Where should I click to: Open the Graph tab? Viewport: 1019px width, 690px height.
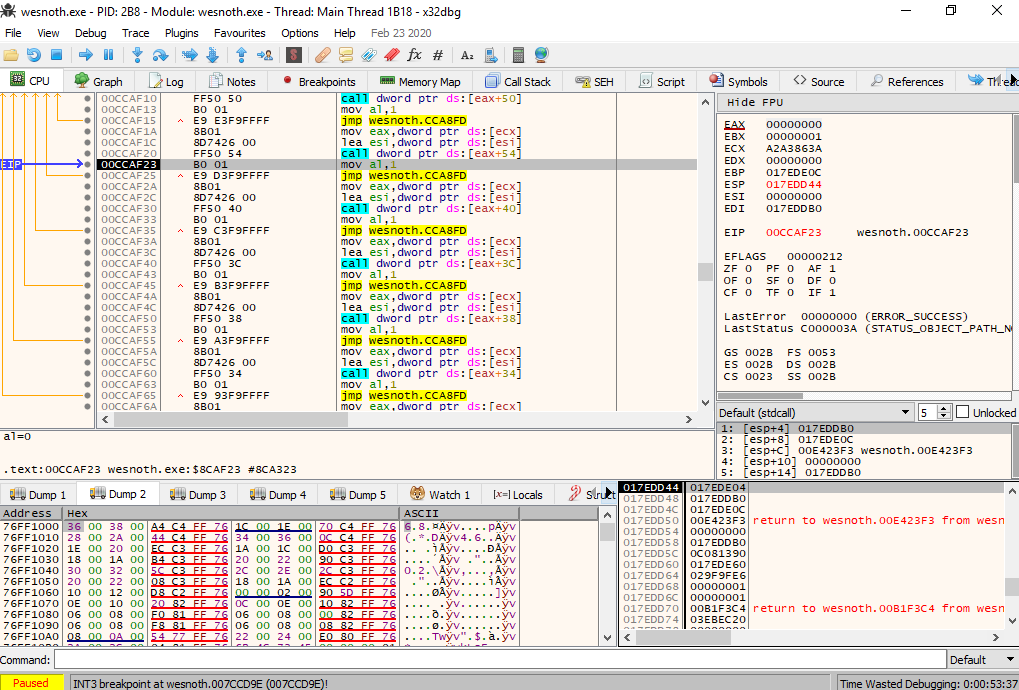(99, 81)
